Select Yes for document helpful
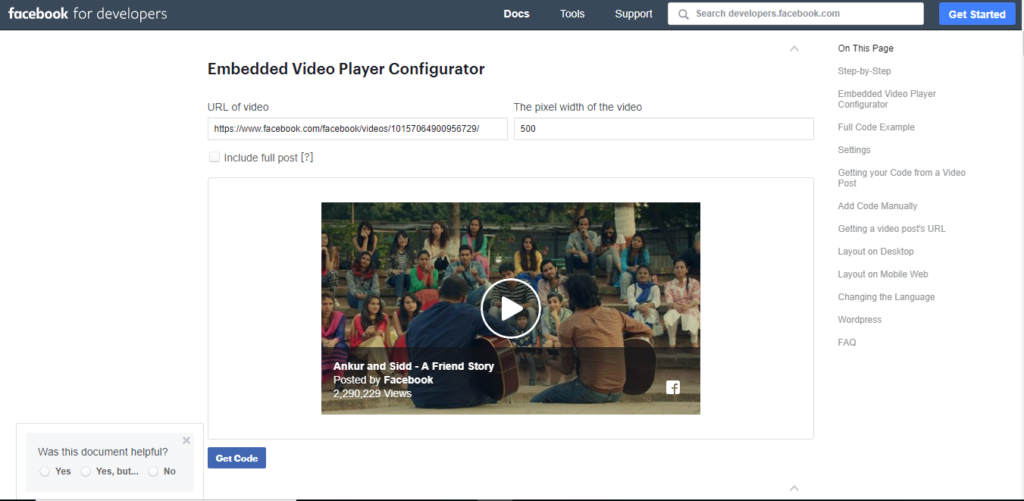 coord(44,471)
